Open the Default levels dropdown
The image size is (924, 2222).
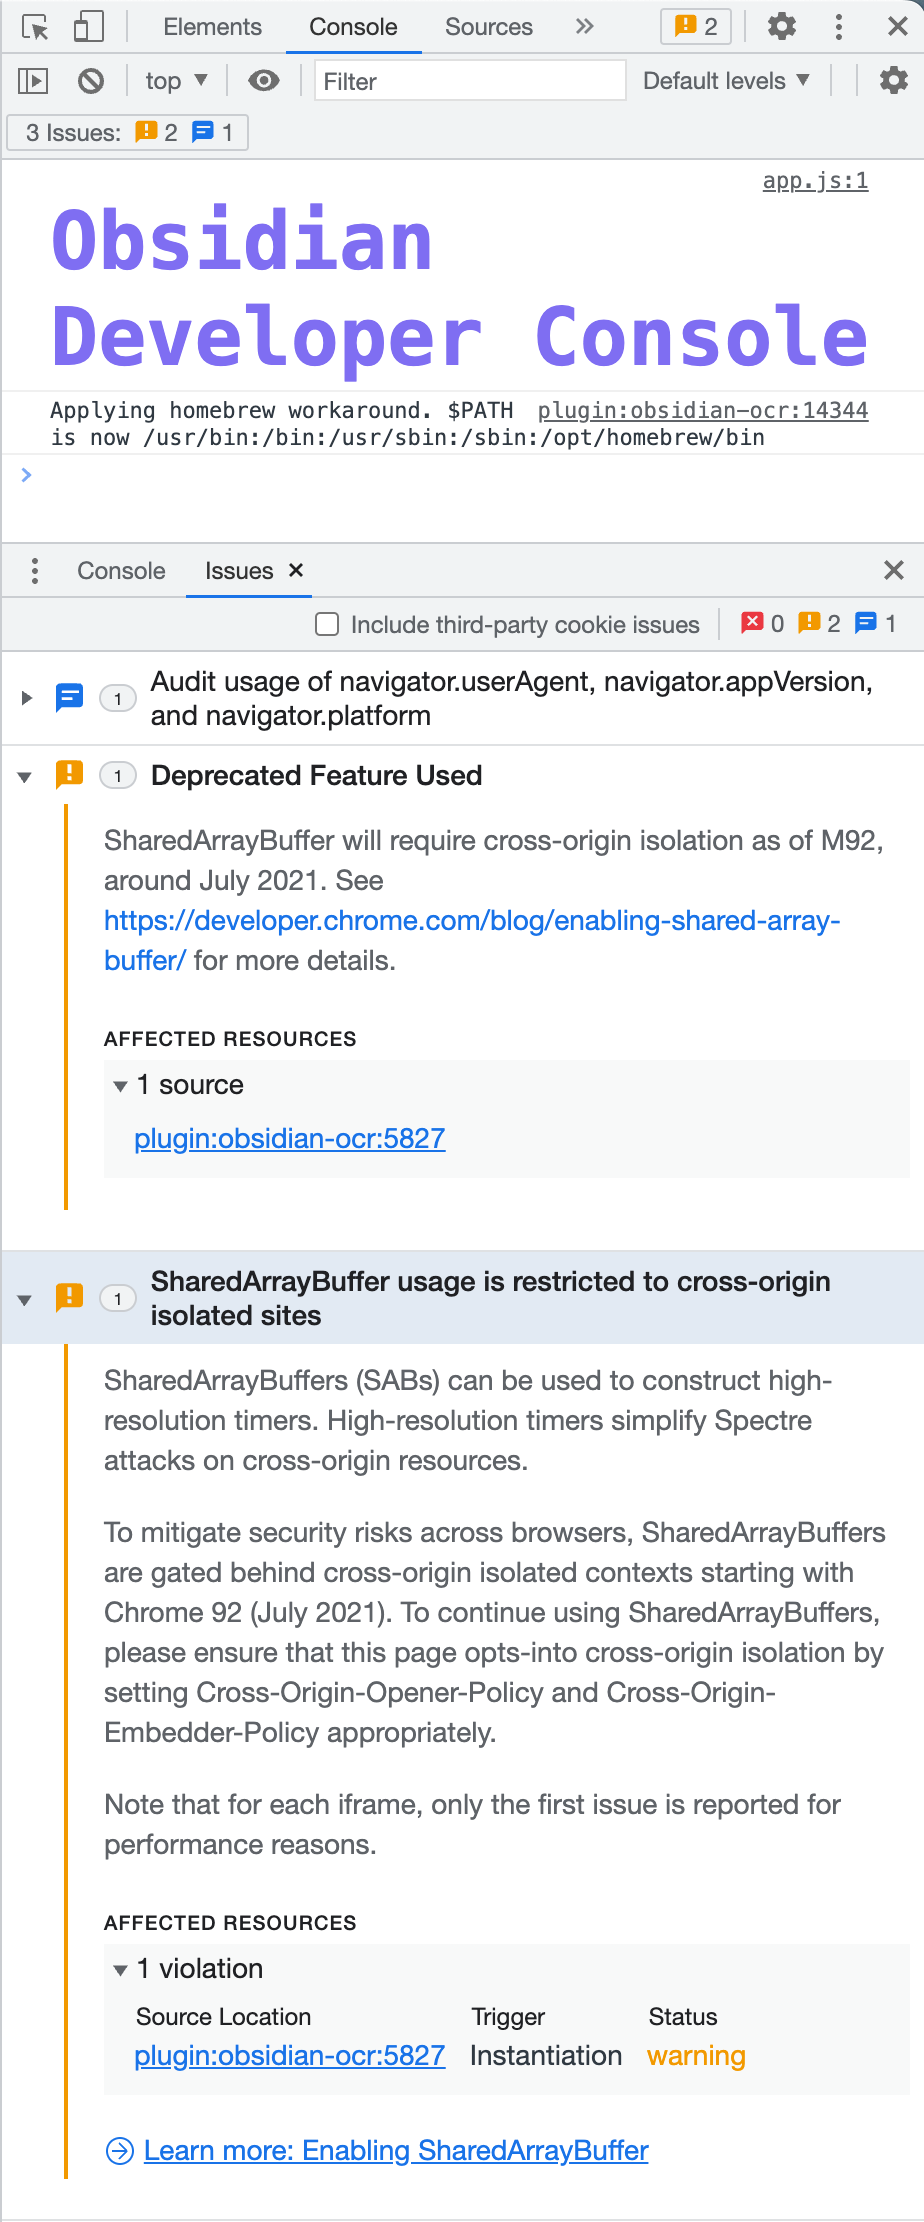pyautogui.click(x=727, y=80)
